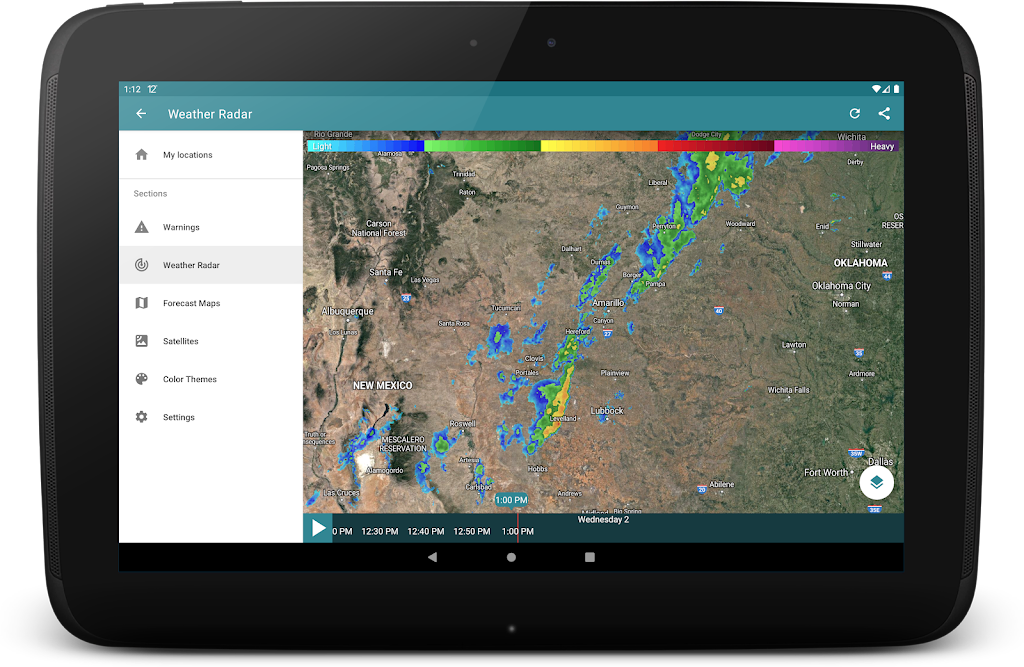The width and height of the screenshot is (1024, 667).
Task: Open My locations
Action: (x=211, y=155)
